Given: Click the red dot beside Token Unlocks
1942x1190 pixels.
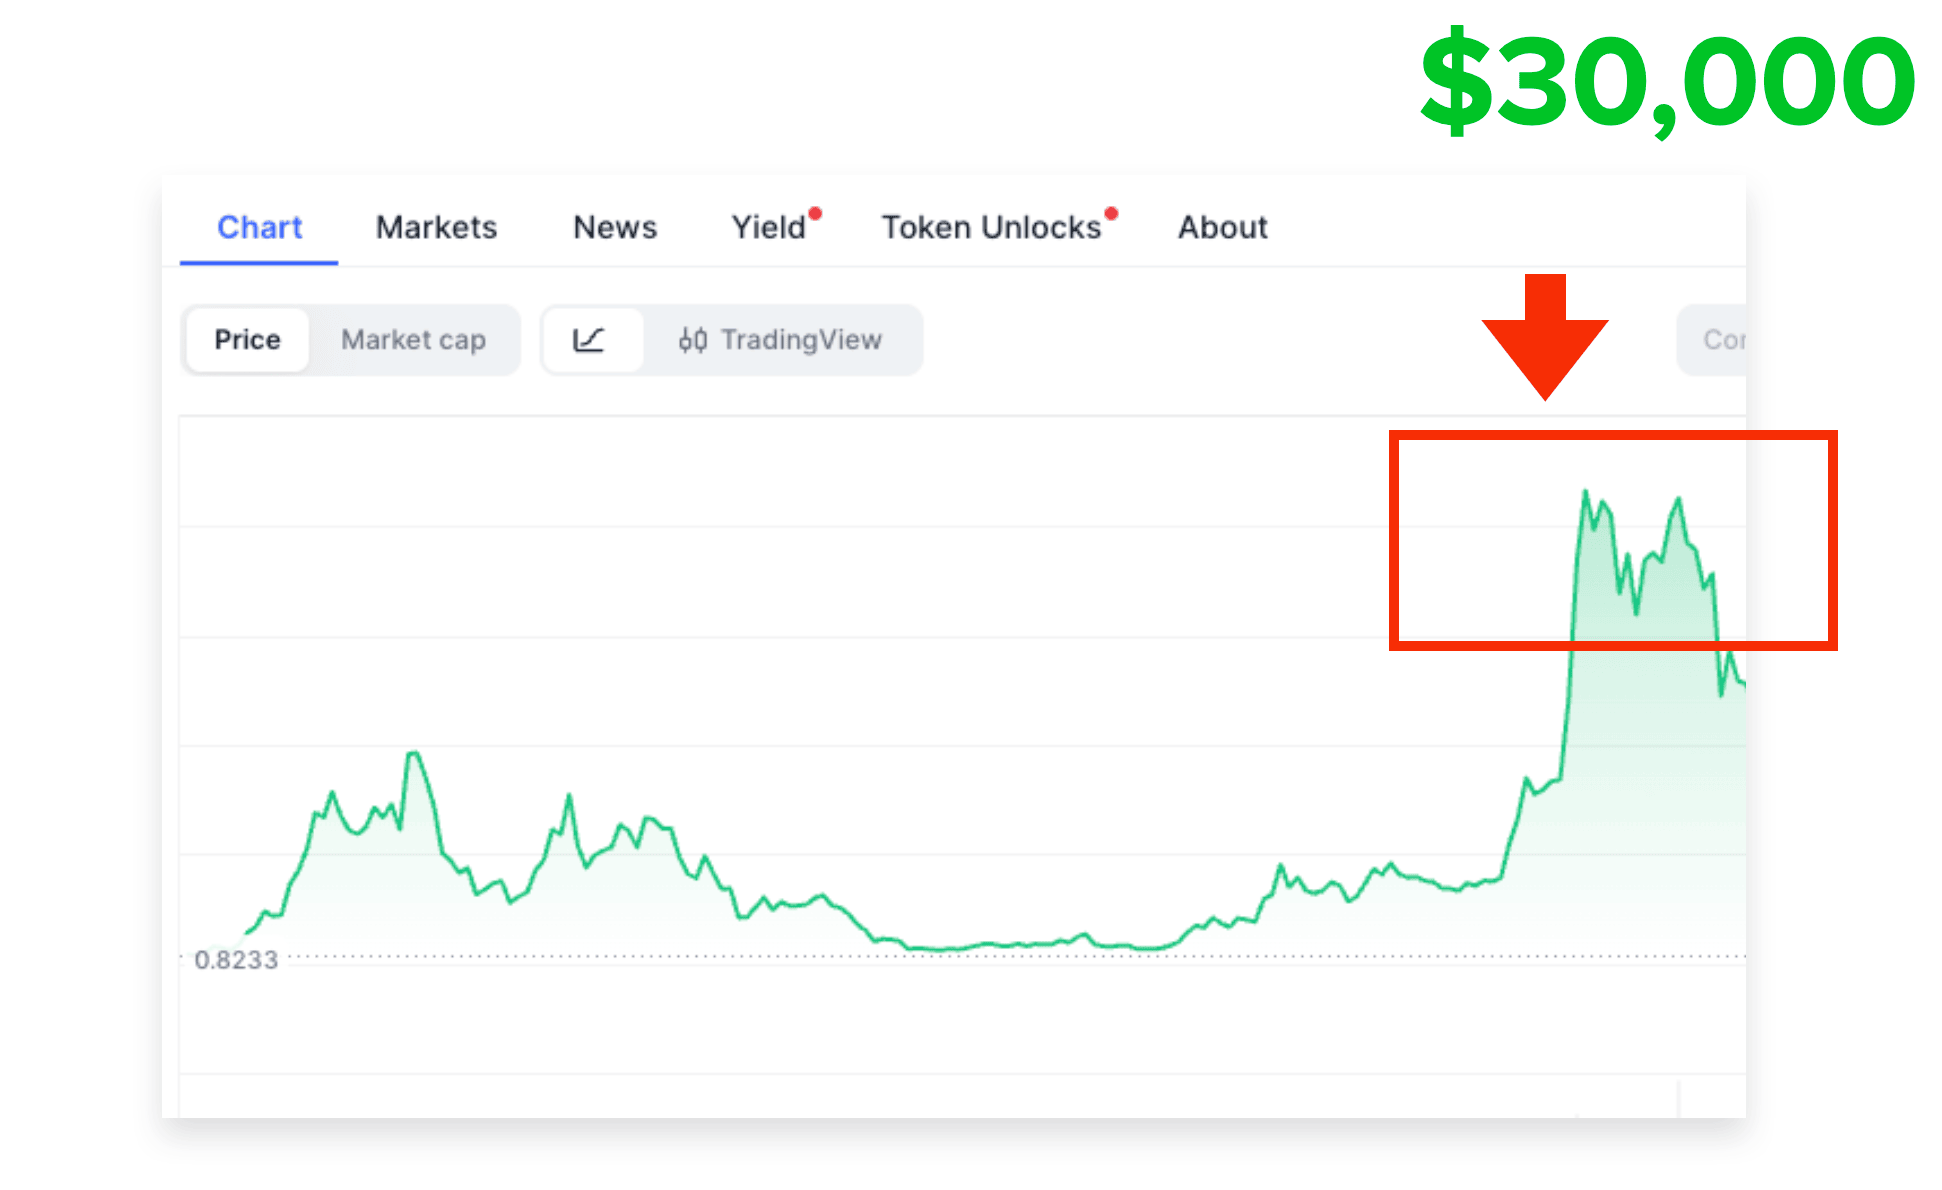Looking at the screenshot, I should (x=1111, y=213).
